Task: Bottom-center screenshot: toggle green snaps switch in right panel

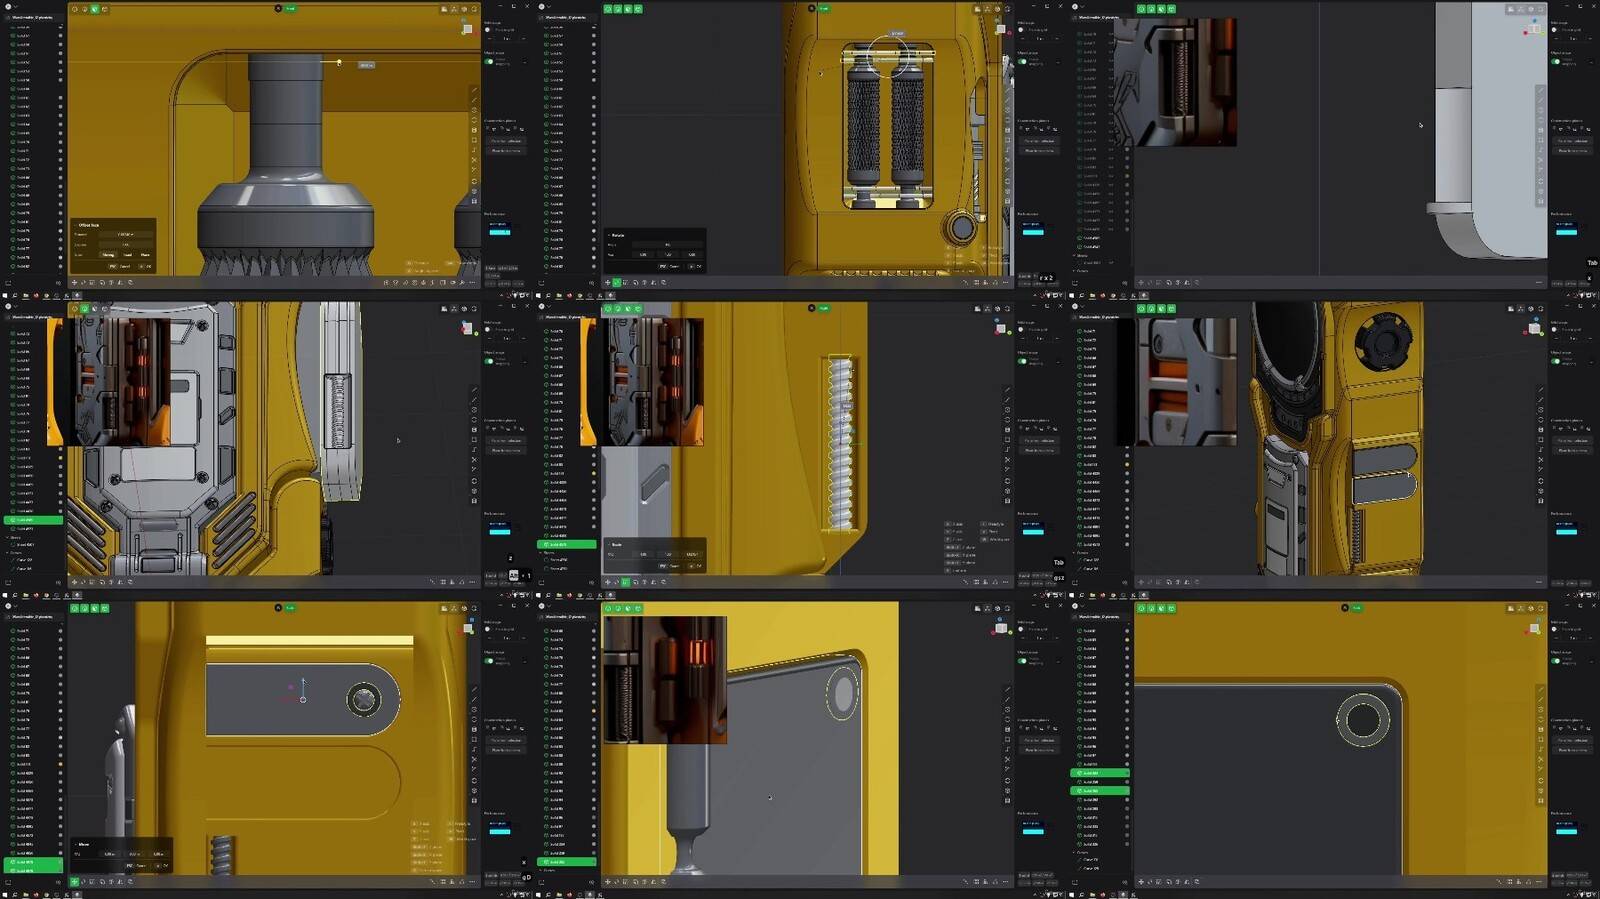Action: (1022, 660)
